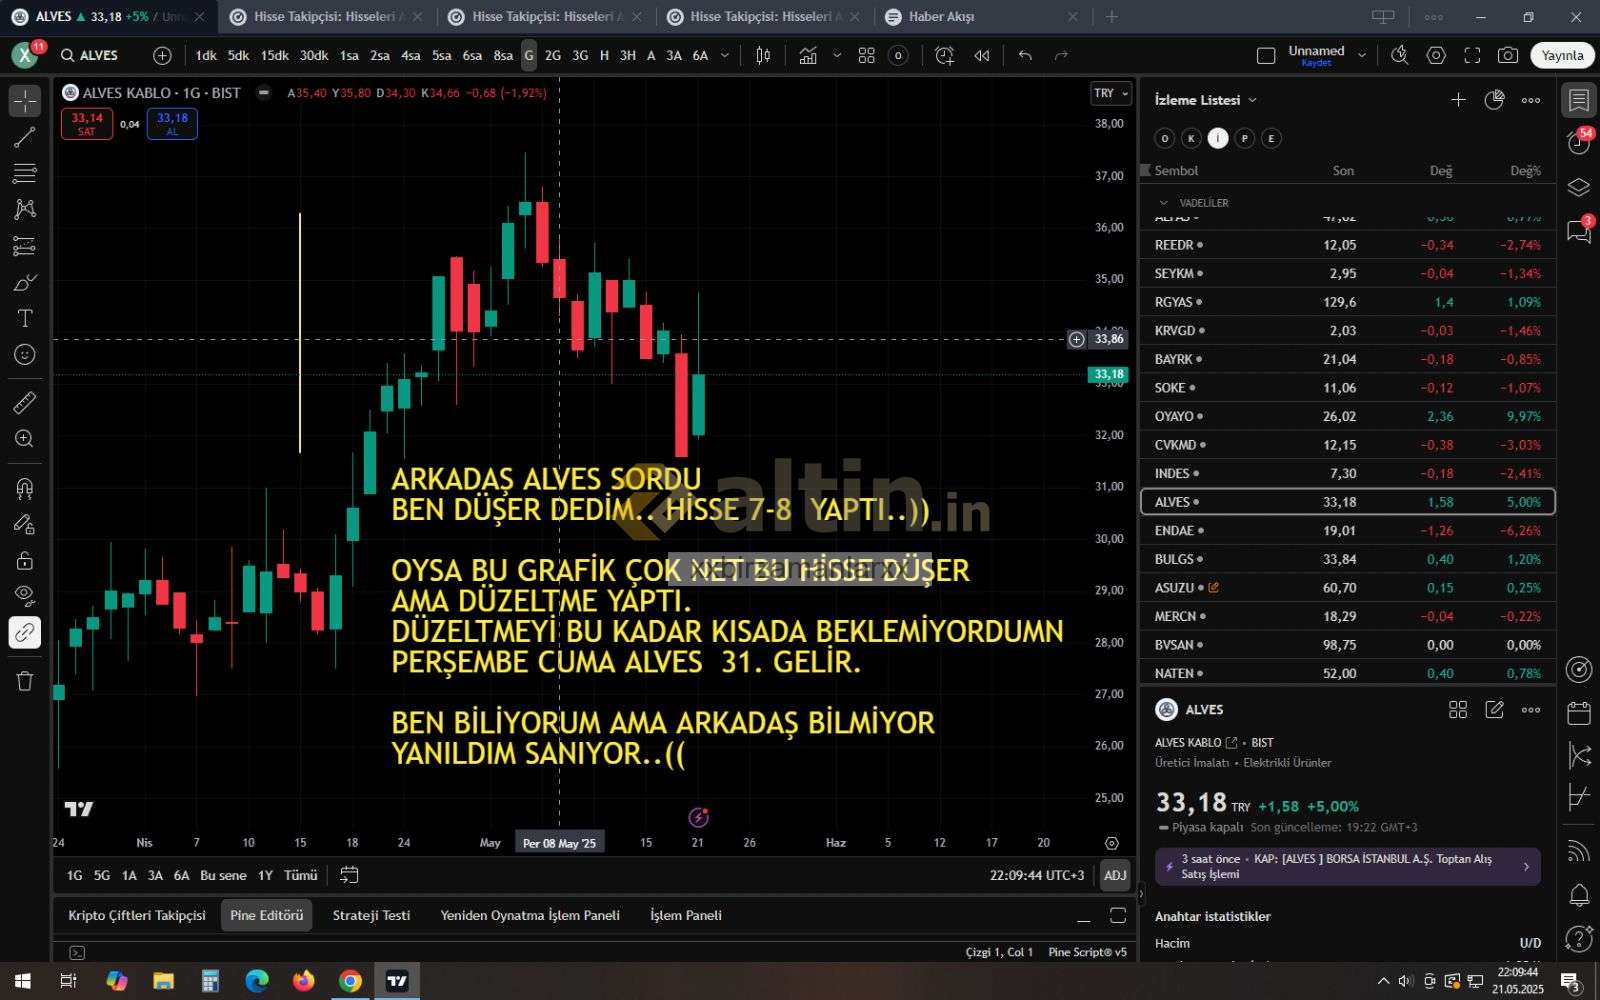
Task: Select the text annotation tool
Action: point(25,318)
